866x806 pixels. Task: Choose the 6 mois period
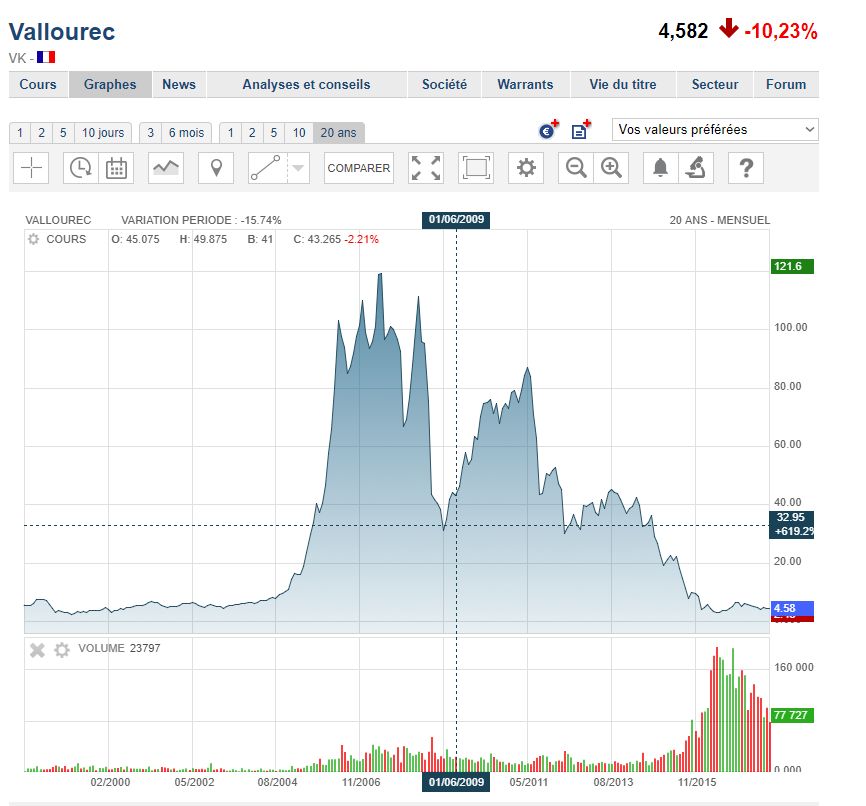pyautogui.click(x=187, y=133)
